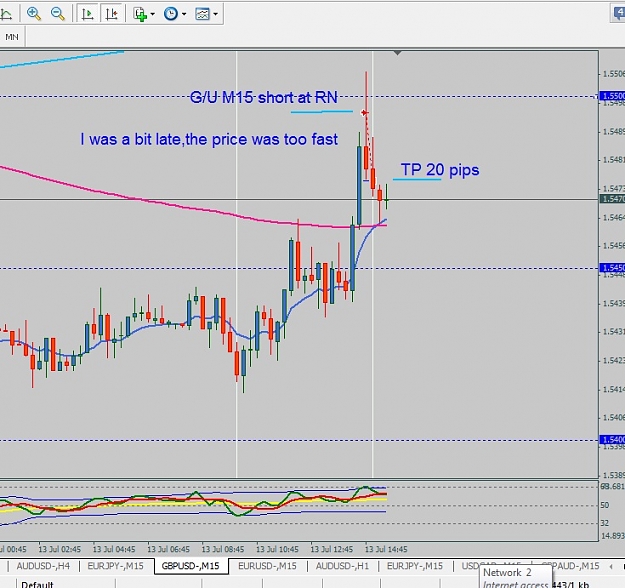Click the Zoom Out magnifier icon
The height and width of the screenshot is (588, 625).
58,14
